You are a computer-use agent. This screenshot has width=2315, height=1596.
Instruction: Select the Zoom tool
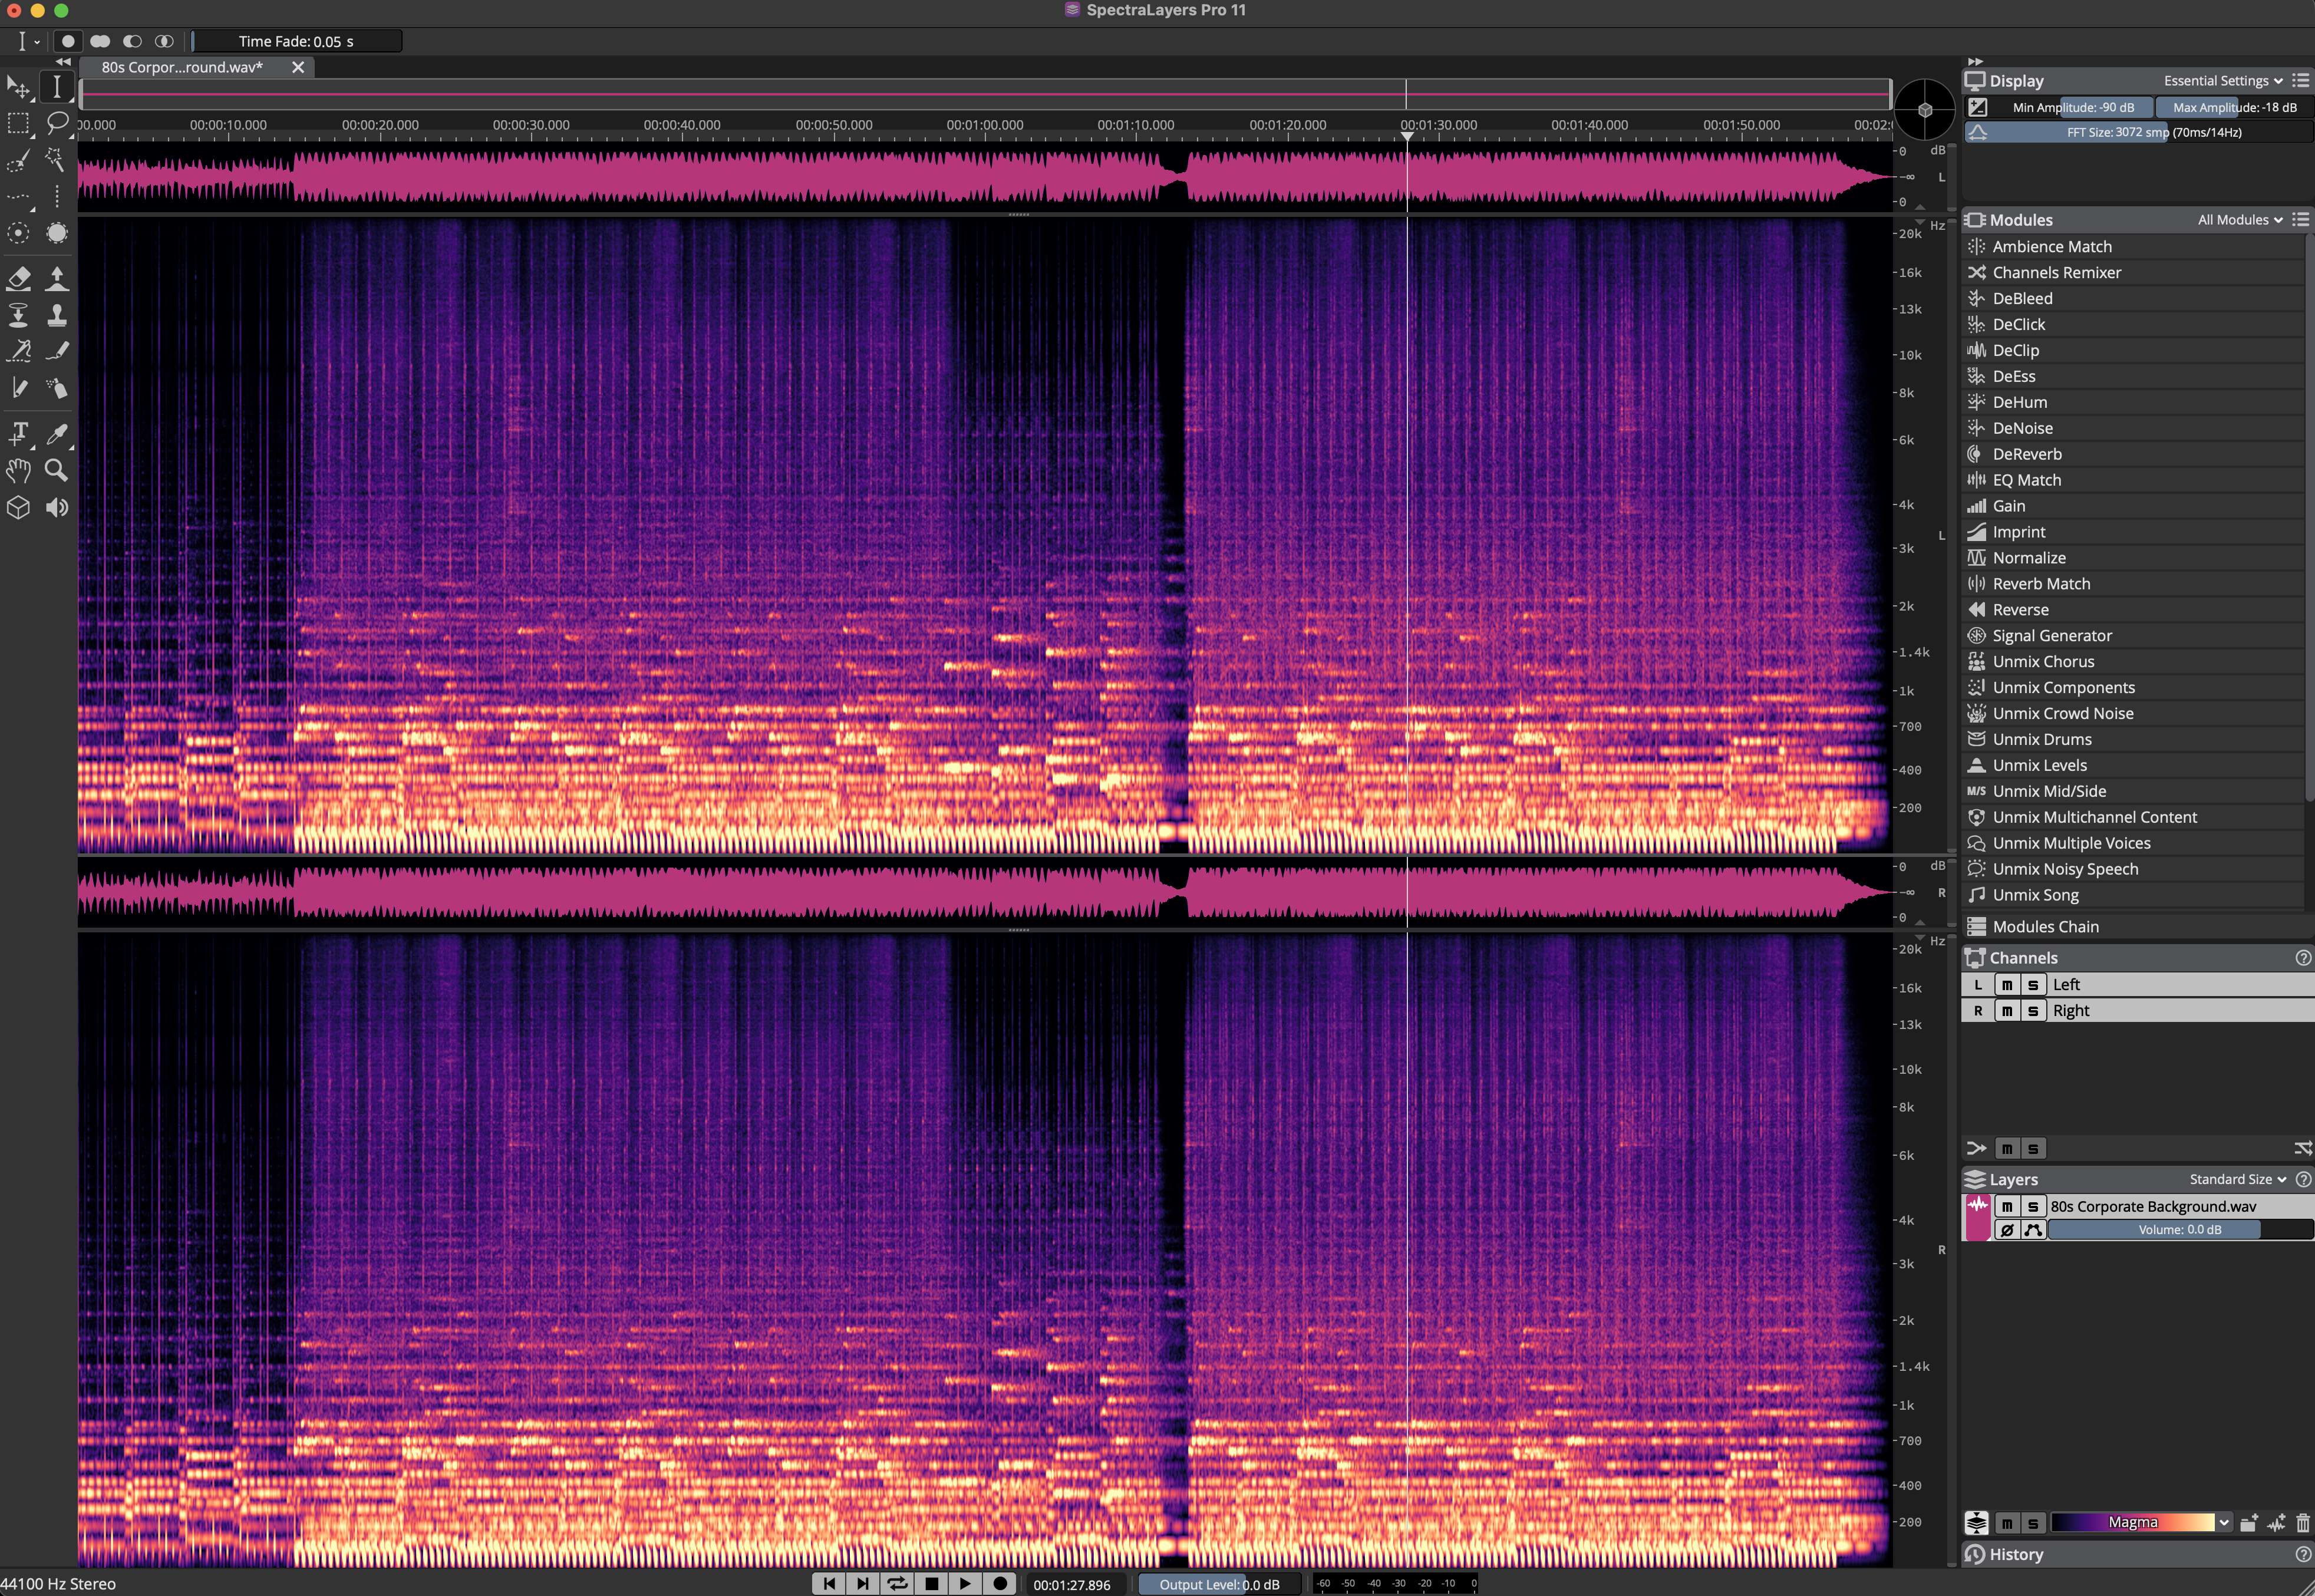pyautogui.click(x=57, y=471)
